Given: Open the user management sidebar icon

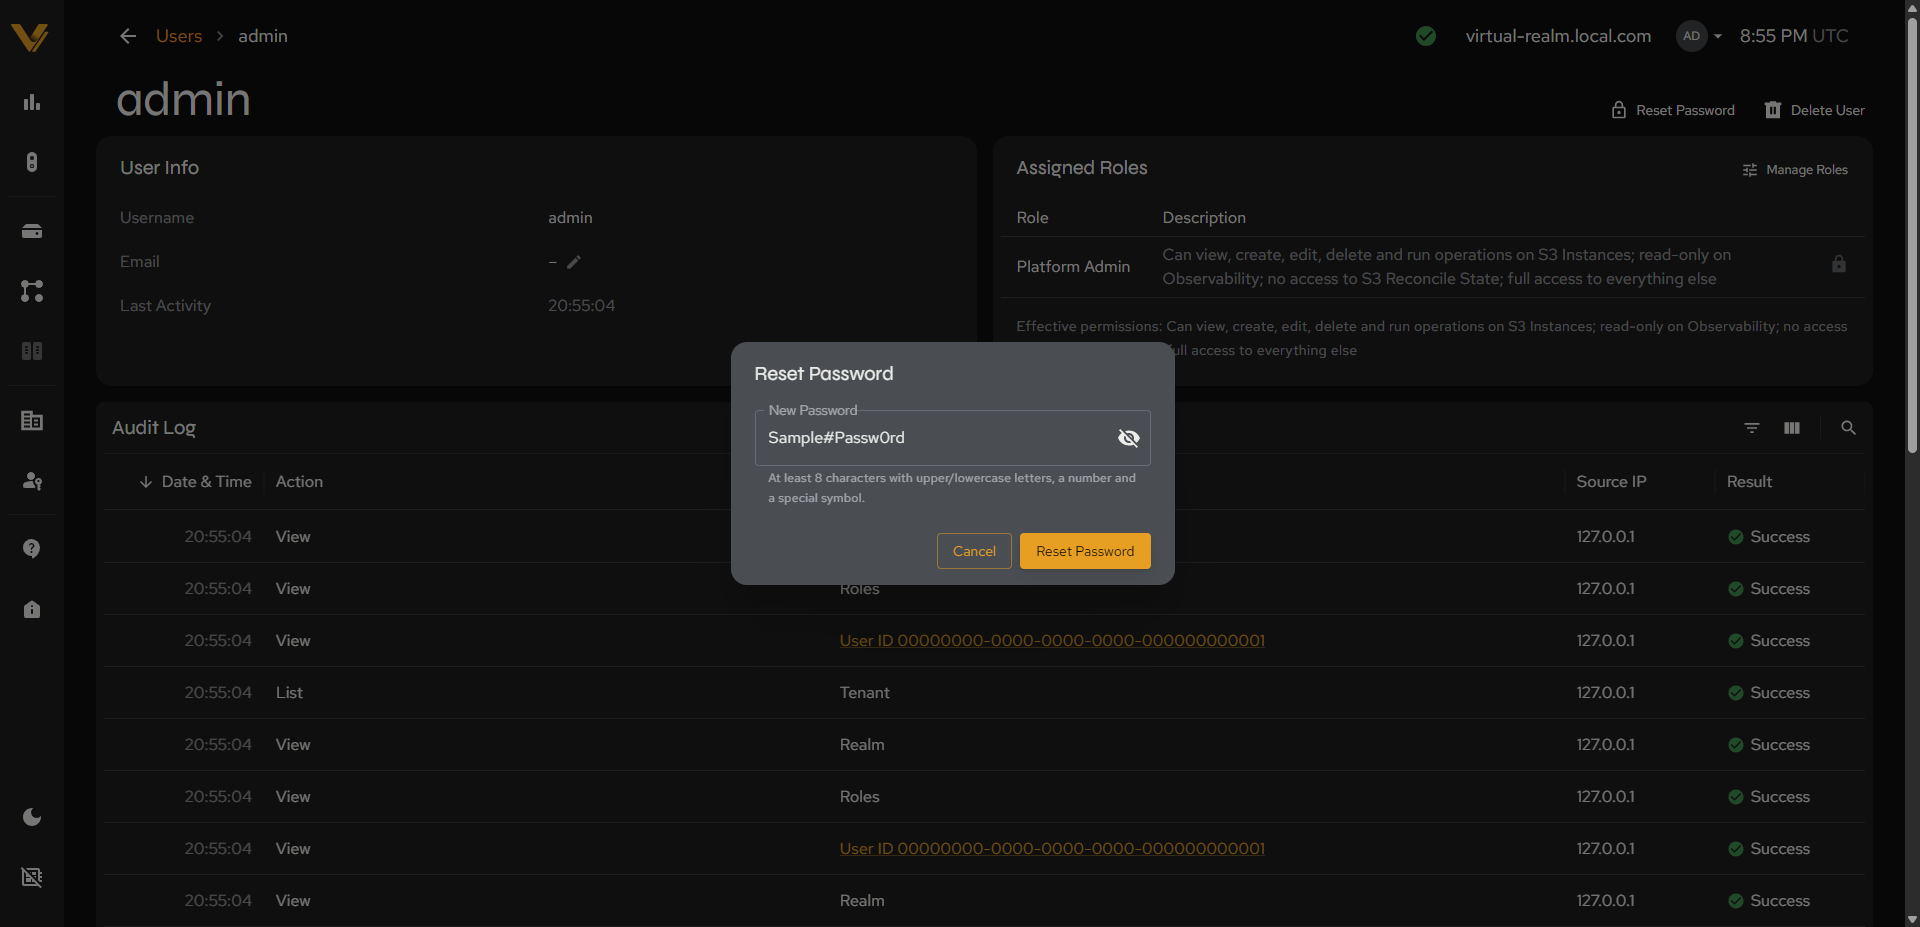Looking at the screenshot, I should 32,481.
